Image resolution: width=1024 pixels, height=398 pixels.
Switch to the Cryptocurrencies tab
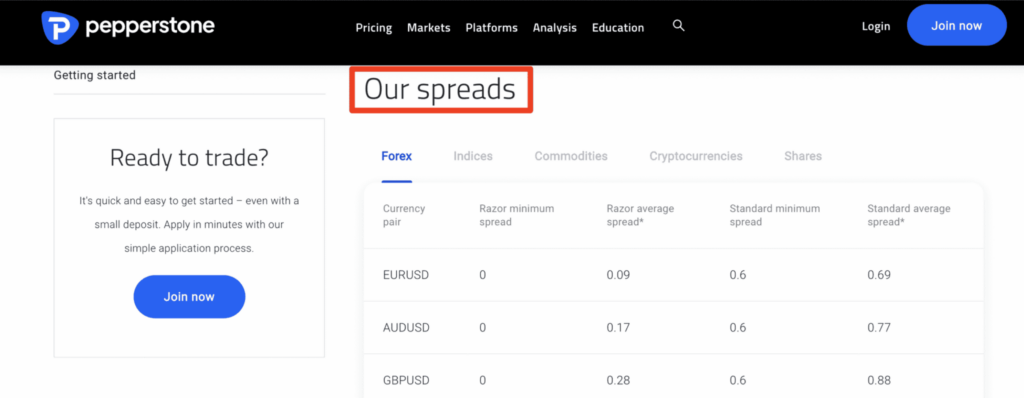point(696,156)
